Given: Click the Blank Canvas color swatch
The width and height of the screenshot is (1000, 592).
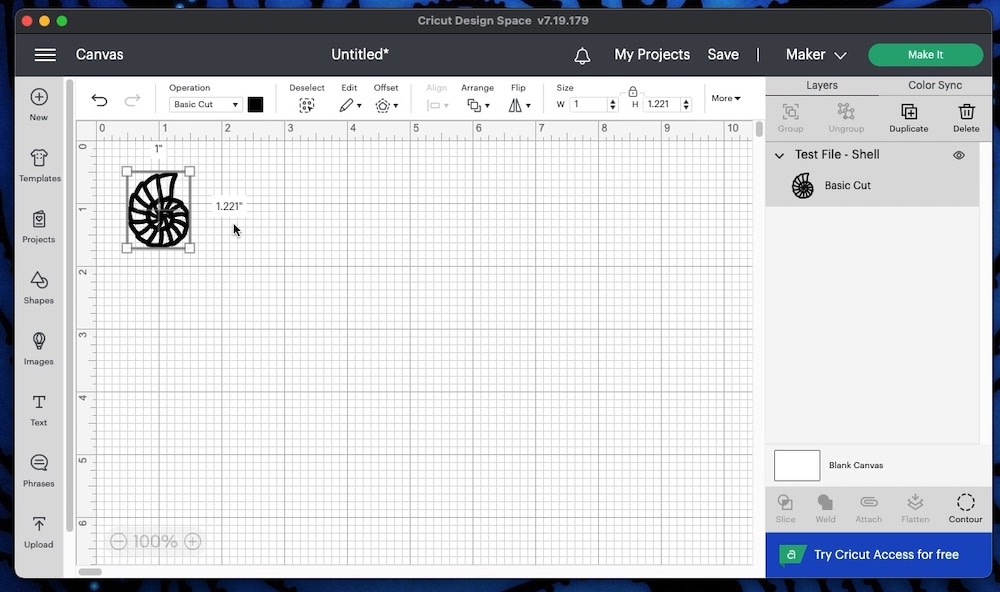Looking at the screenshot, I should (x=797, y=466).
